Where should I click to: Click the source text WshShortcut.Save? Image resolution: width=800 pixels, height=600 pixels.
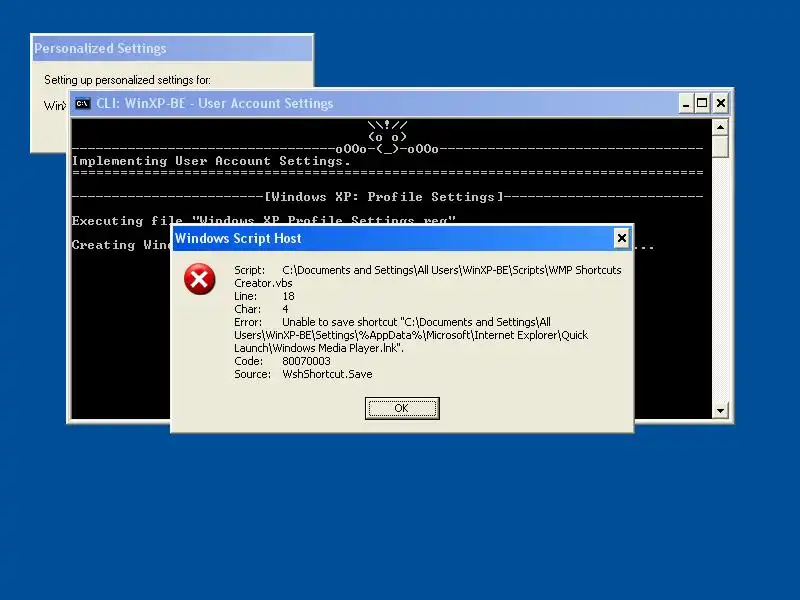(x=327, y=374)
